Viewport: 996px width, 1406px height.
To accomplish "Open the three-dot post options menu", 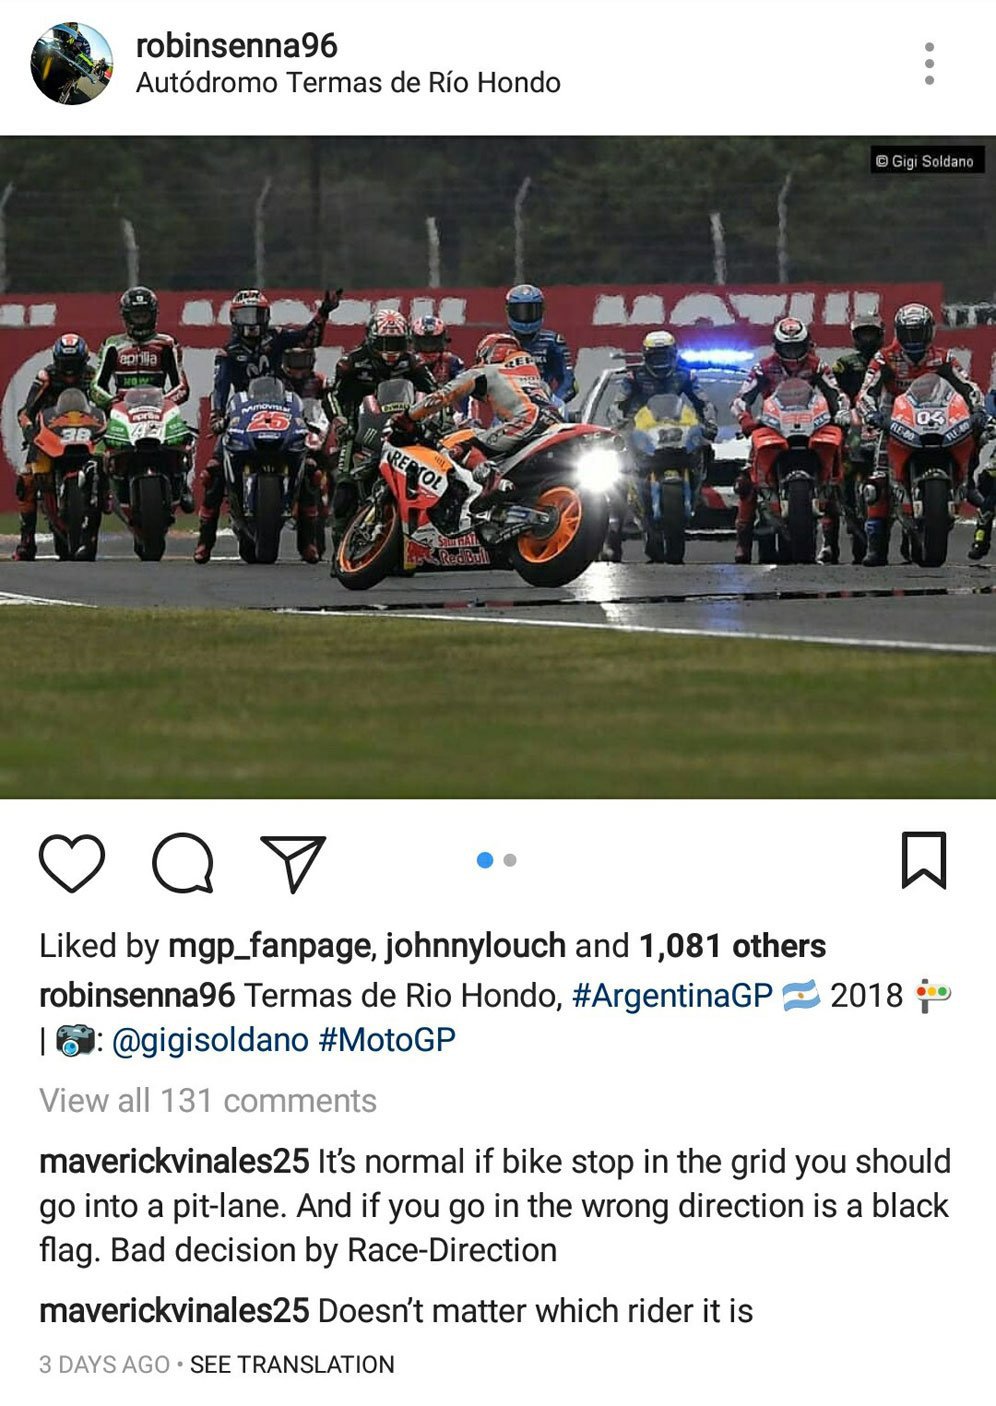I will click(x=929, y=63).
